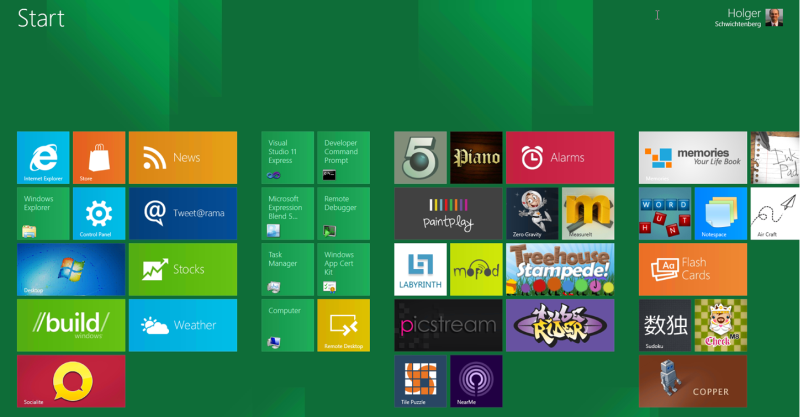Open the Tile Puzzle tile
This screenshot has width=800, height=417.
[420, 381]
